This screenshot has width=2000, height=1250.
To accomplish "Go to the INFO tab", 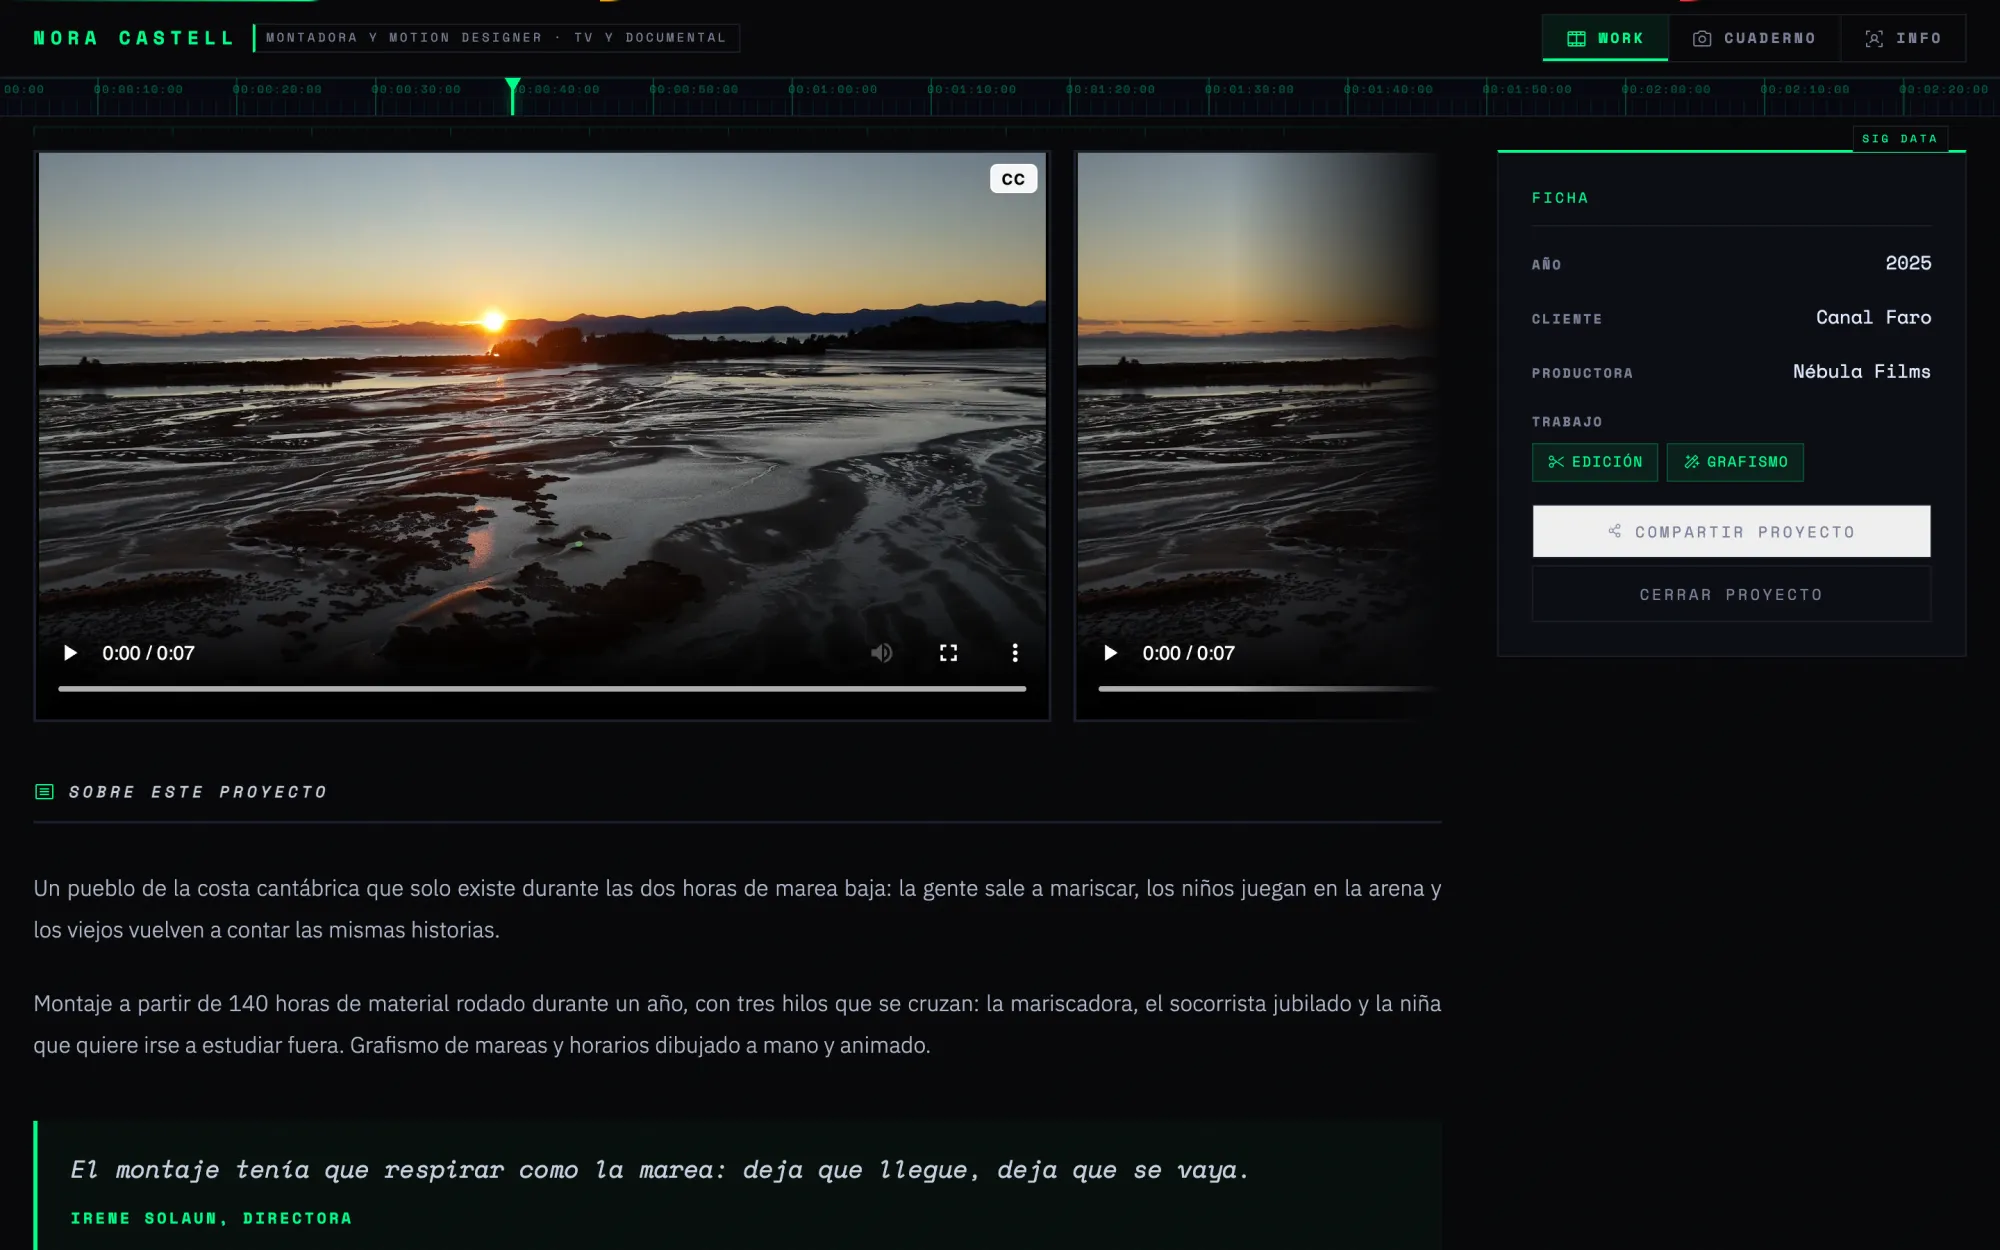I will pyautogui.click(x=1903, y=38).
